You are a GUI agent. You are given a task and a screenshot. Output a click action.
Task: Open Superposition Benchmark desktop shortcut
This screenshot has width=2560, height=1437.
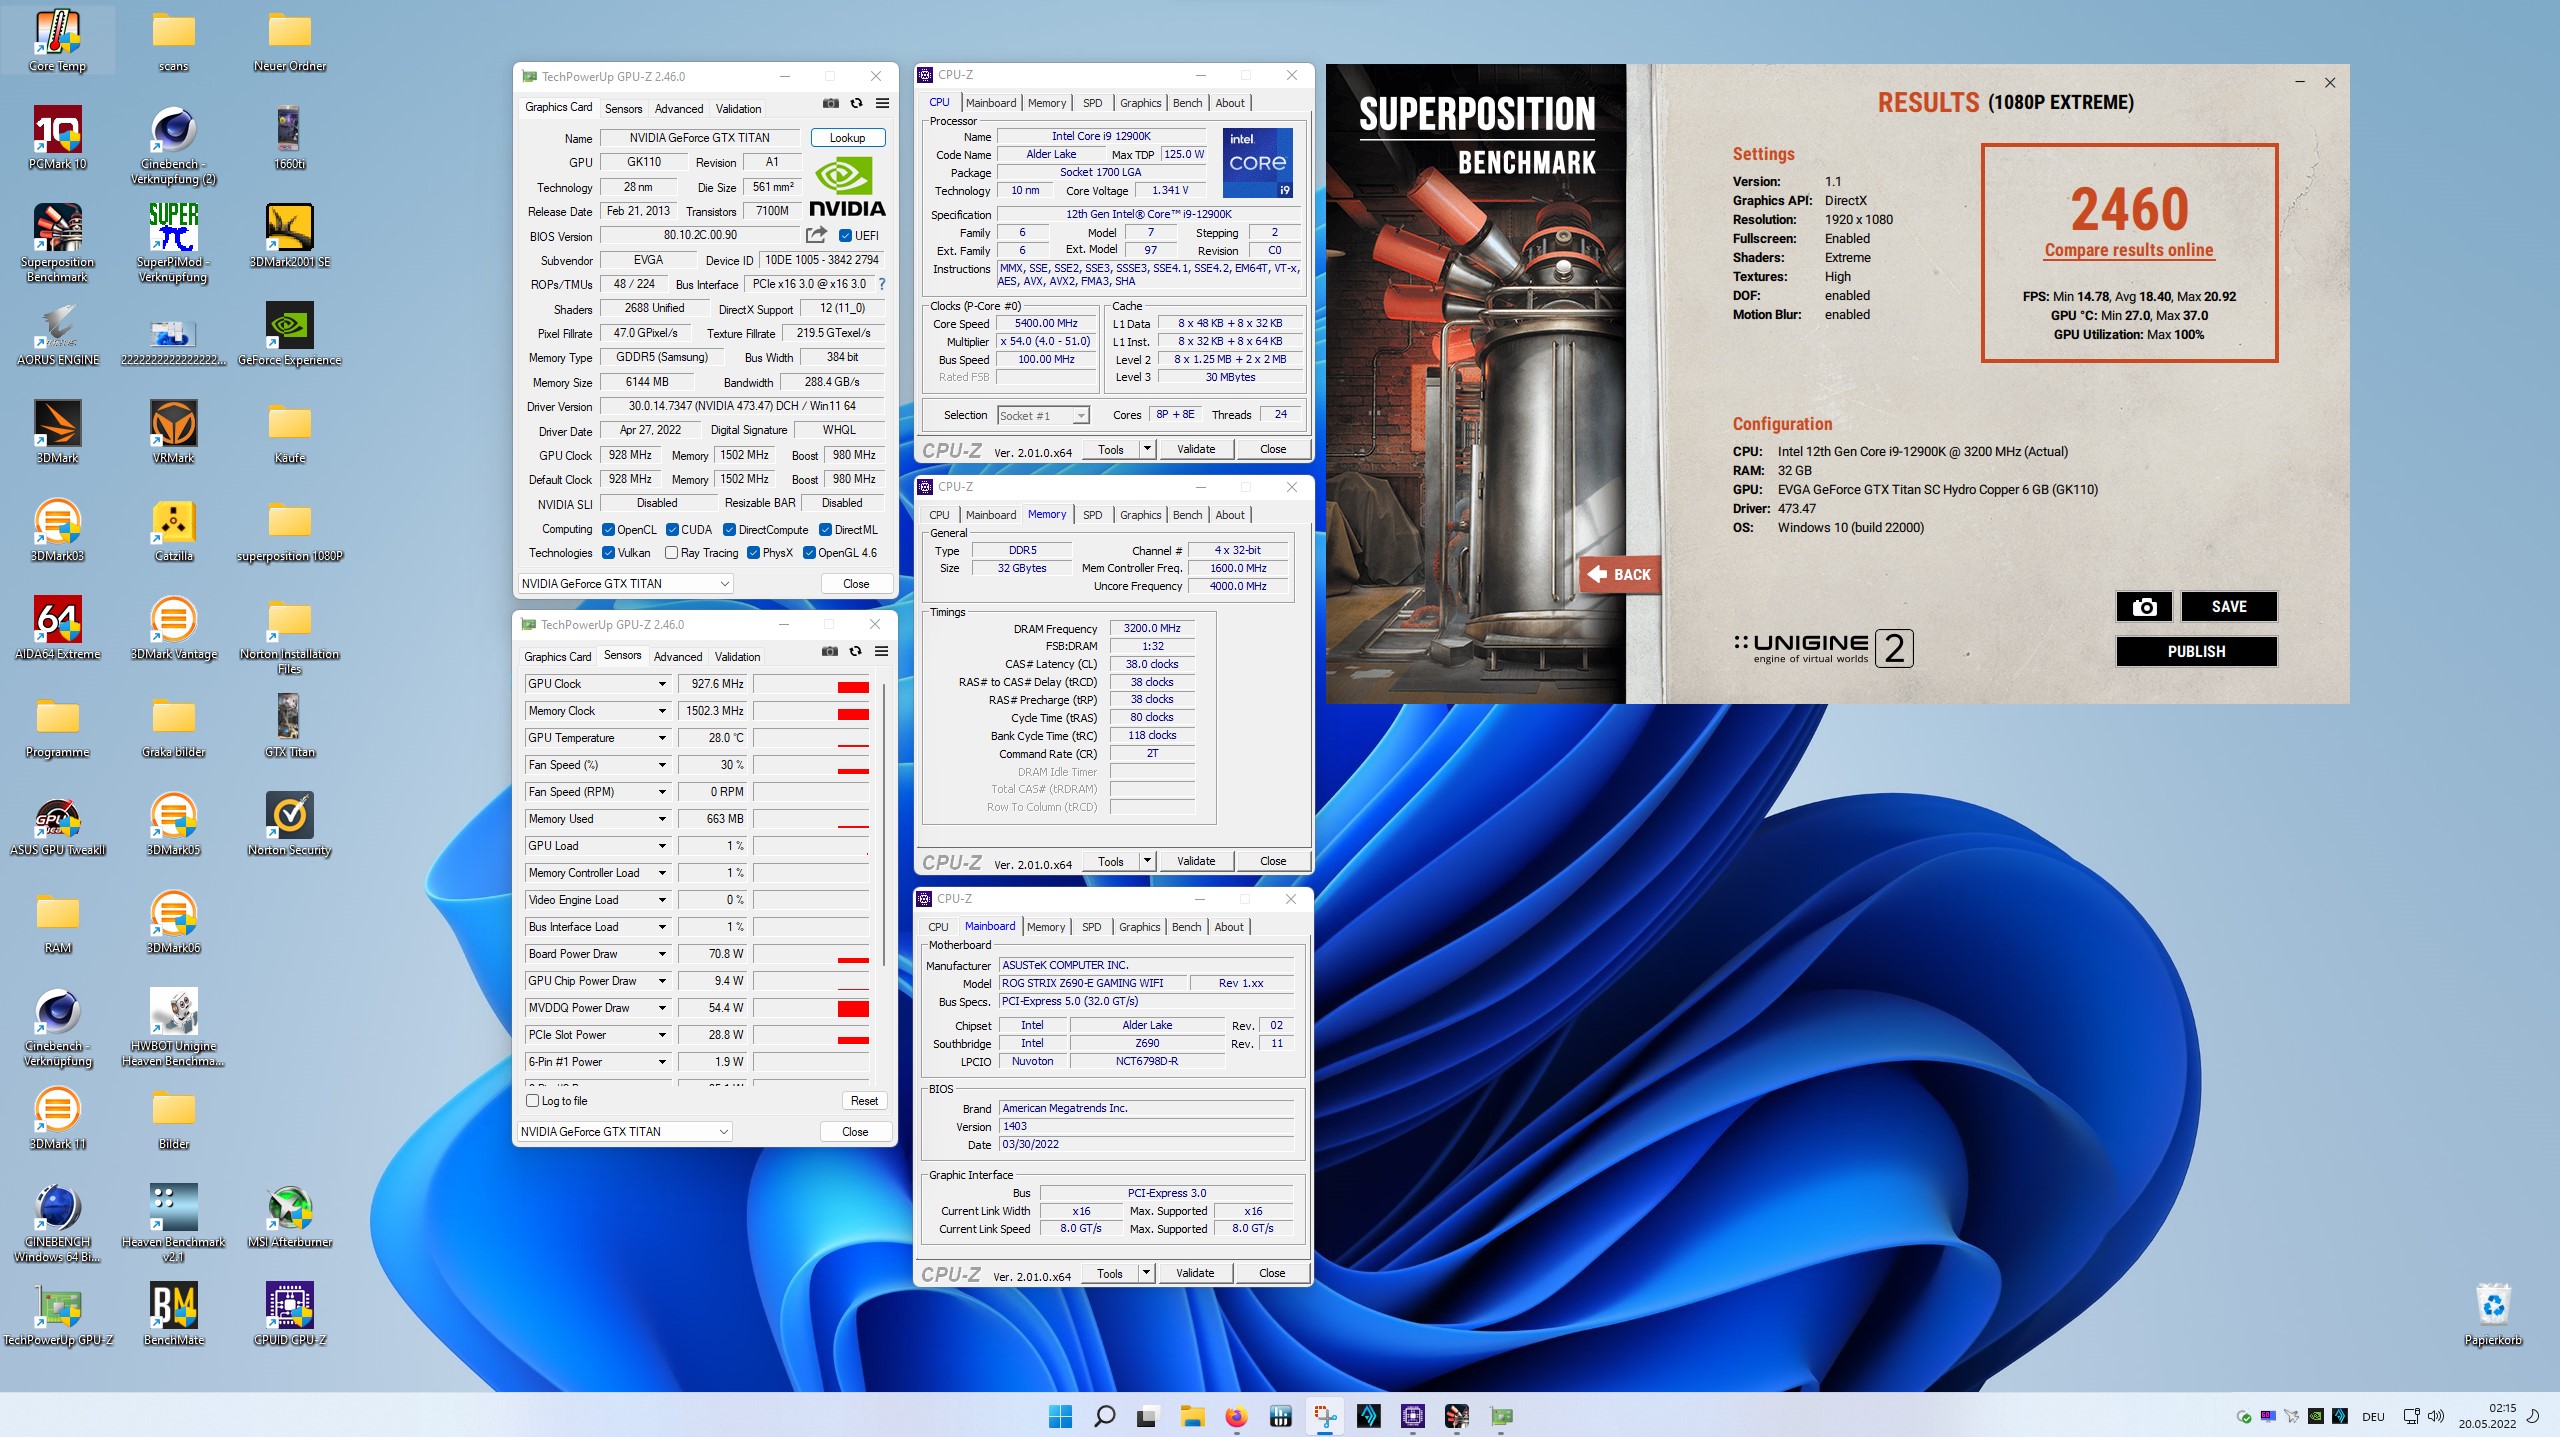pos(58,243)
